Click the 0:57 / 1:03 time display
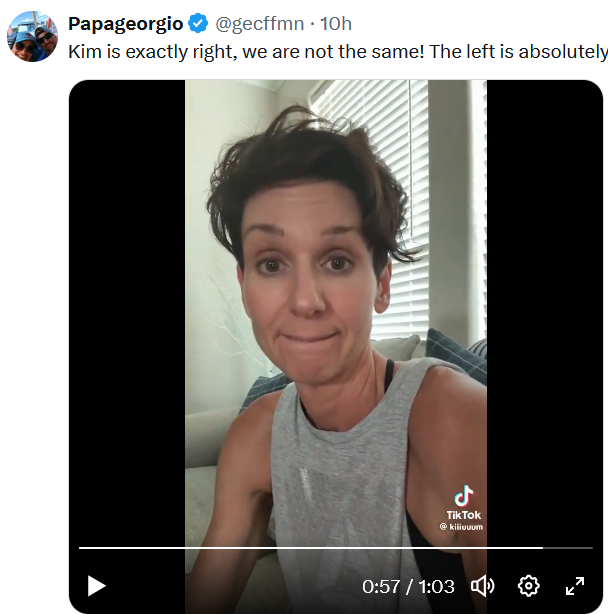Screen dimensions: 608x614 click(x=410, y=586)
